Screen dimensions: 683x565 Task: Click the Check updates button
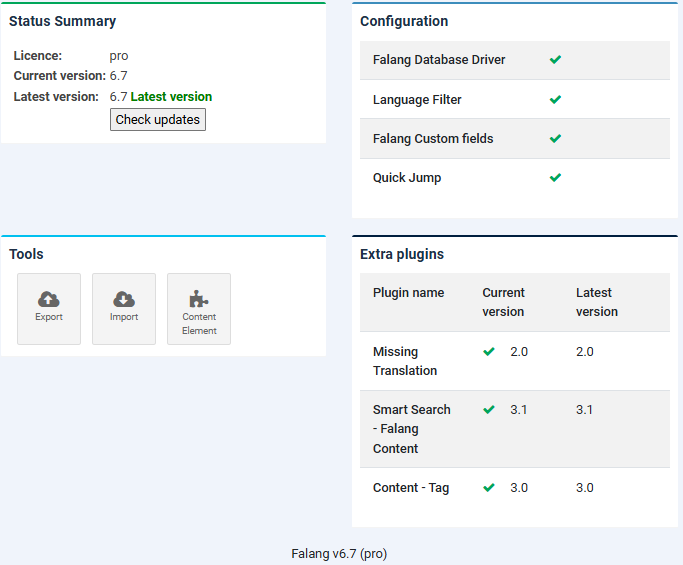(158, 120)
